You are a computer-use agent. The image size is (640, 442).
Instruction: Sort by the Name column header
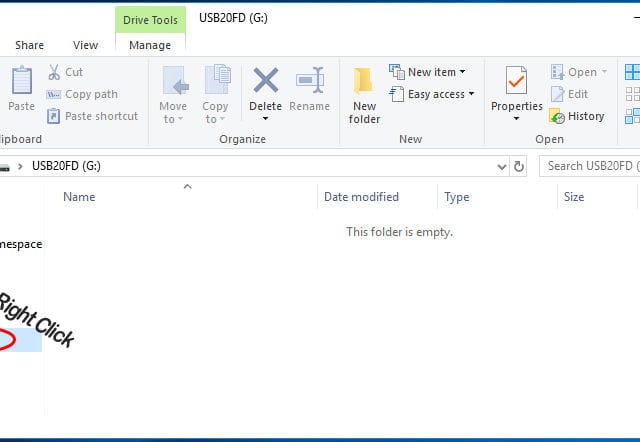point(79,197)
